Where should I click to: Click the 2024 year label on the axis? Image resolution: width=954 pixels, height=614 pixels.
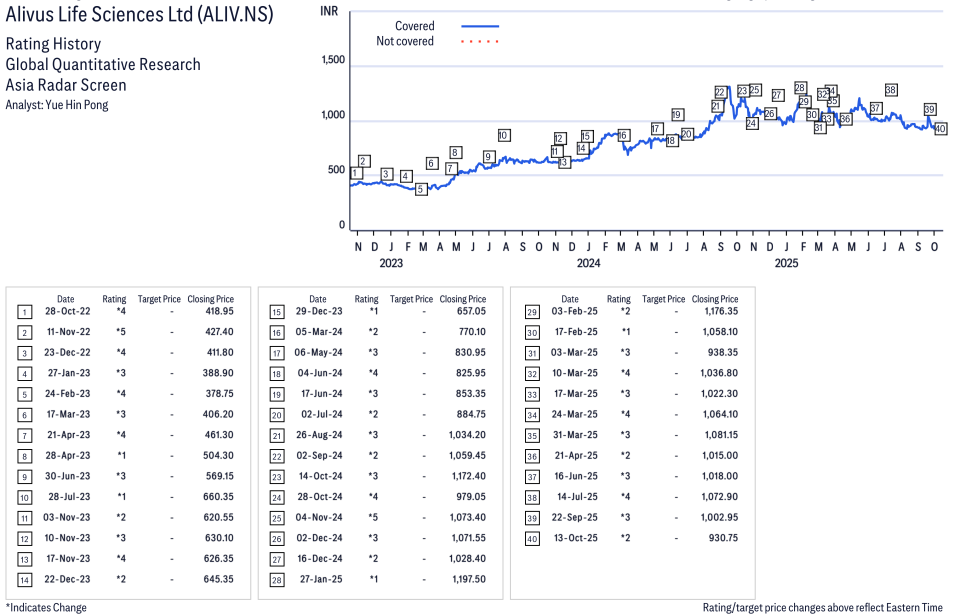[588, 264]
